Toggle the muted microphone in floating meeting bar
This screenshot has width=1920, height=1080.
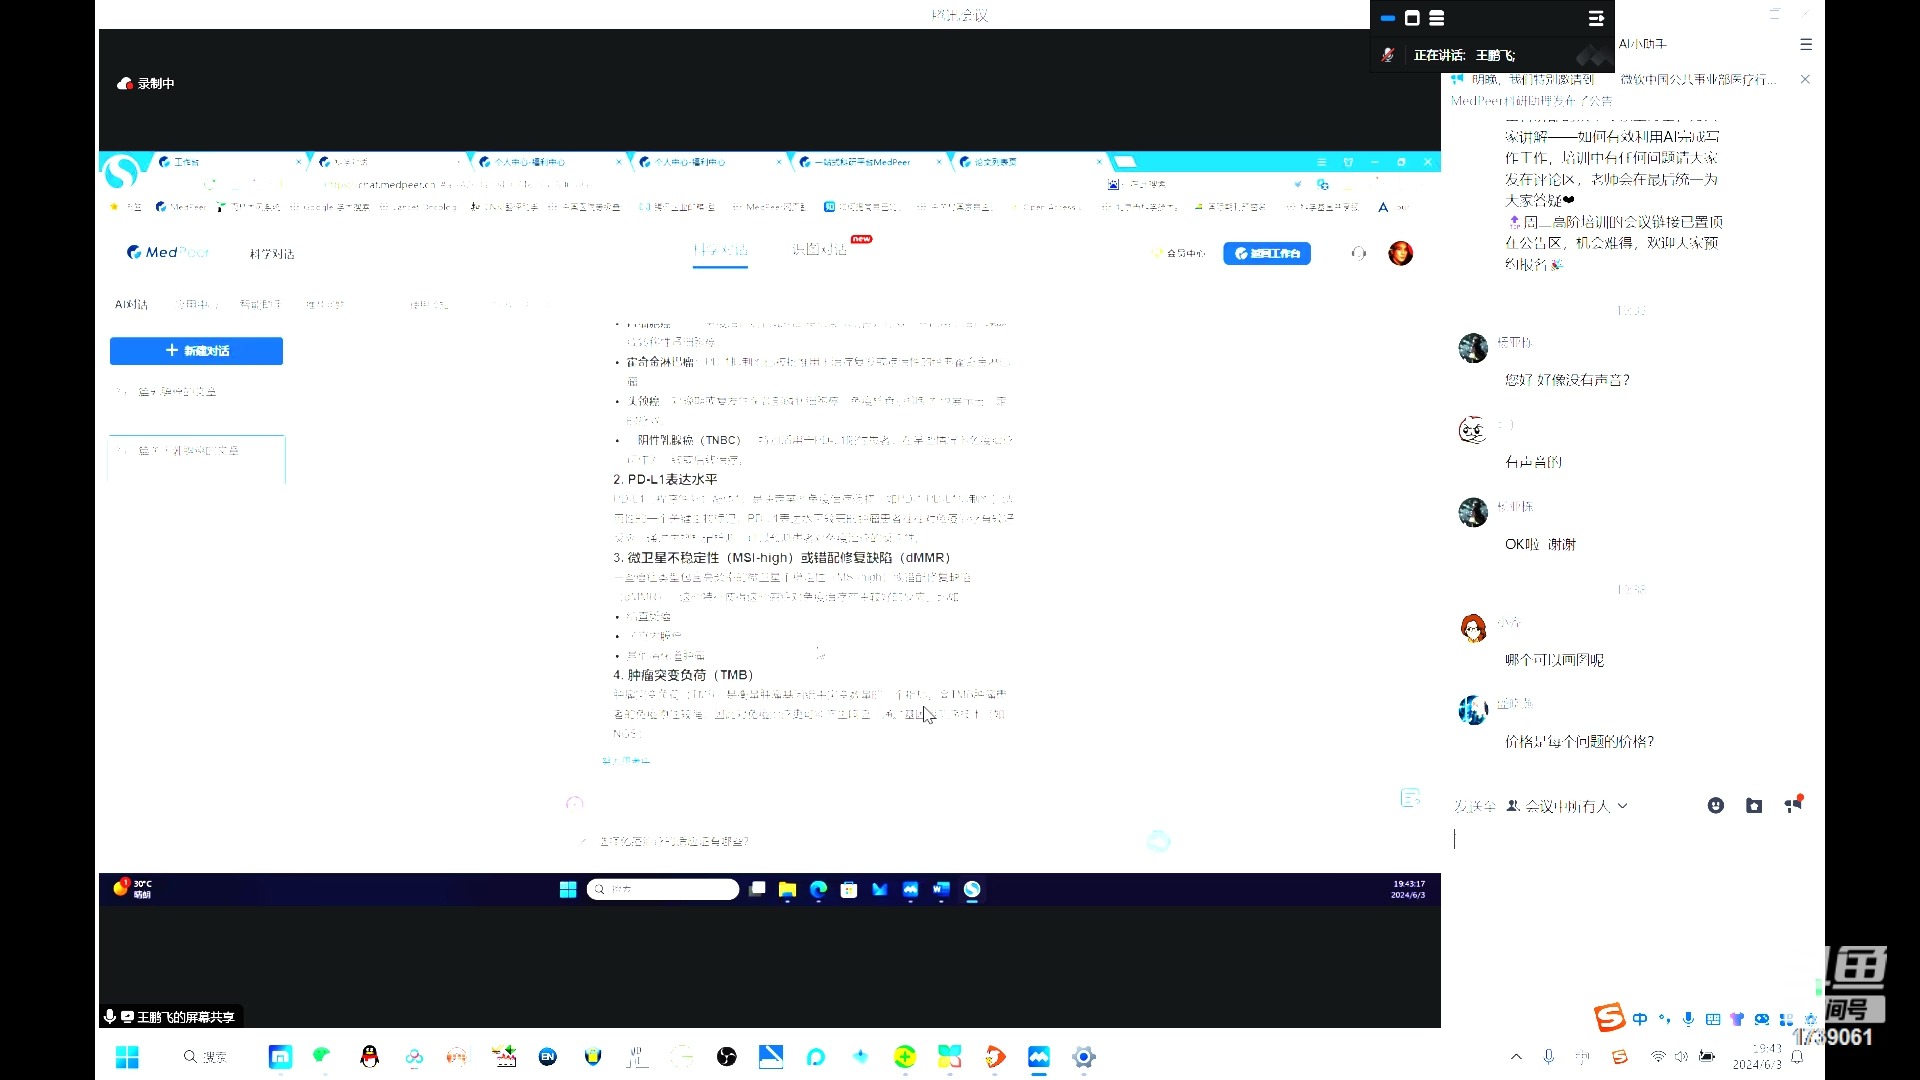[x=1388, y=55]
